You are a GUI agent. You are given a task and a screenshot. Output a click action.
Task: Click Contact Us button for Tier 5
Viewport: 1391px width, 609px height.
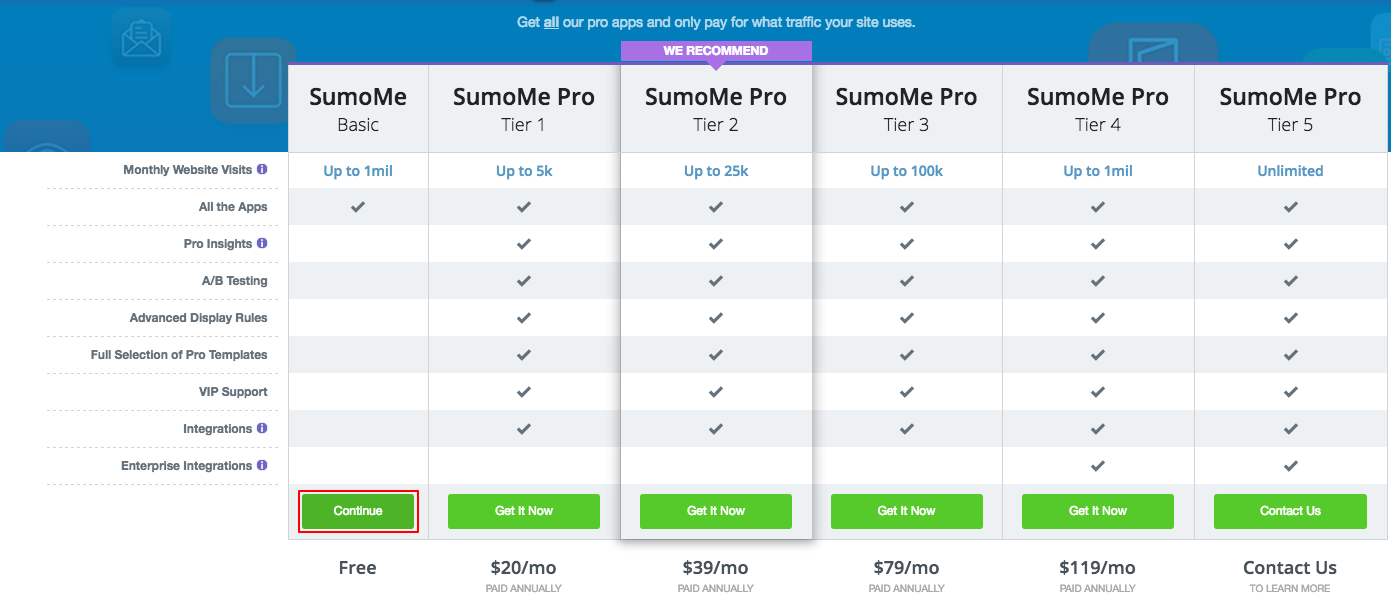(x=1290, y=511)
